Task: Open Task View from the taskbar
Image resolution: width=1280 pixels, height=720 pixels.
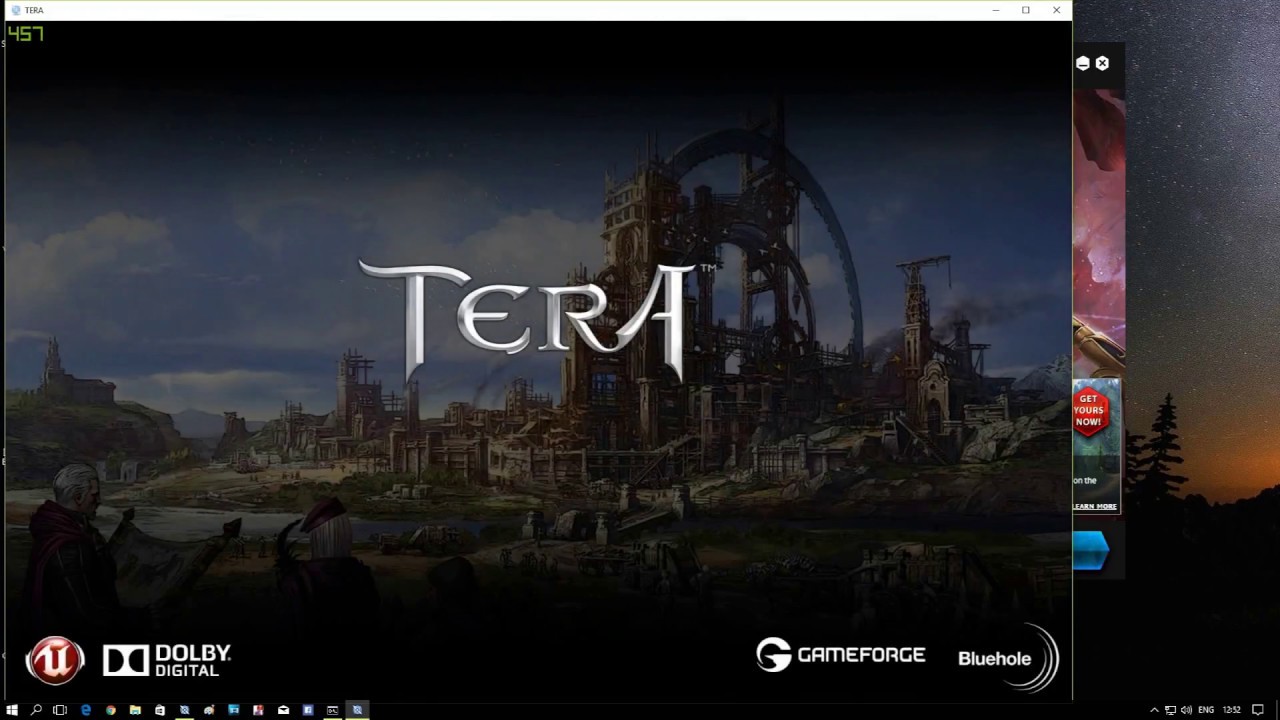Action: [x=60, y=710]
